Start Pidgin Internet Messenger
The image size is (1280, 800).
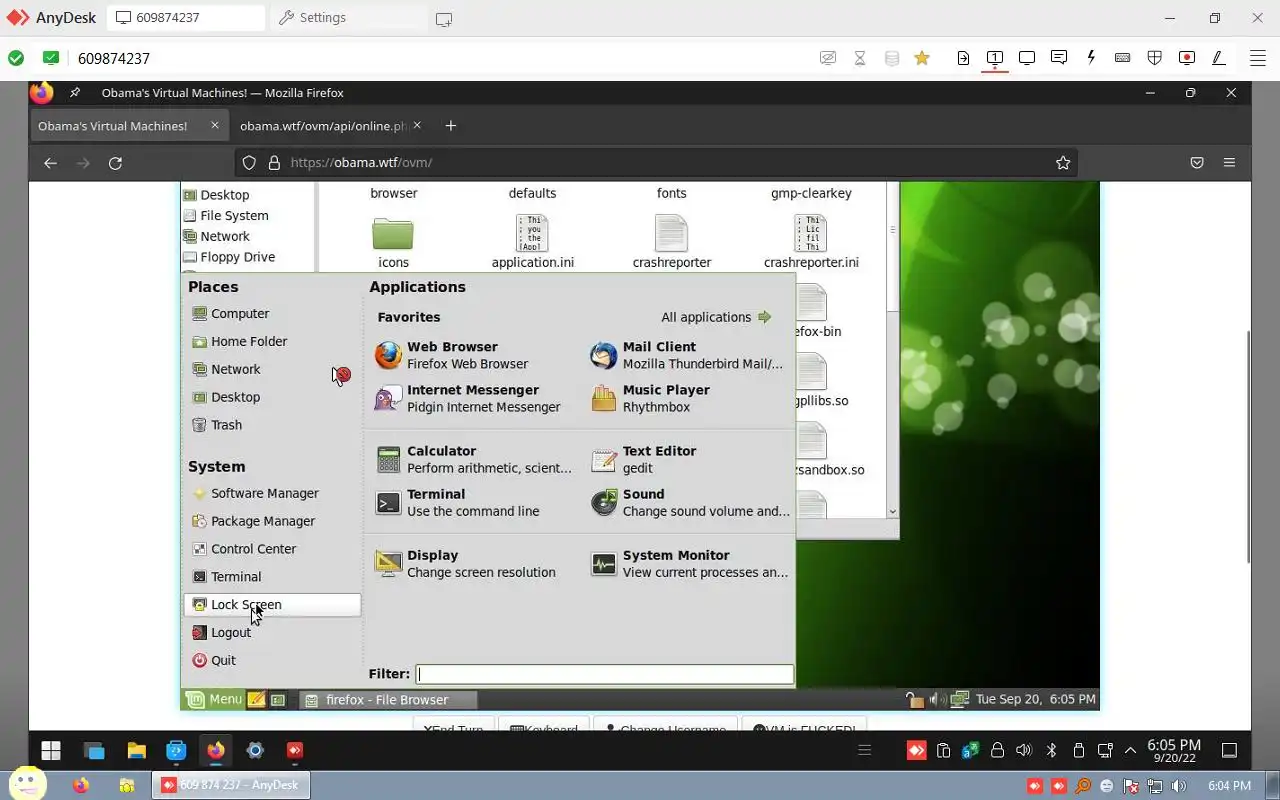point(468,398)
